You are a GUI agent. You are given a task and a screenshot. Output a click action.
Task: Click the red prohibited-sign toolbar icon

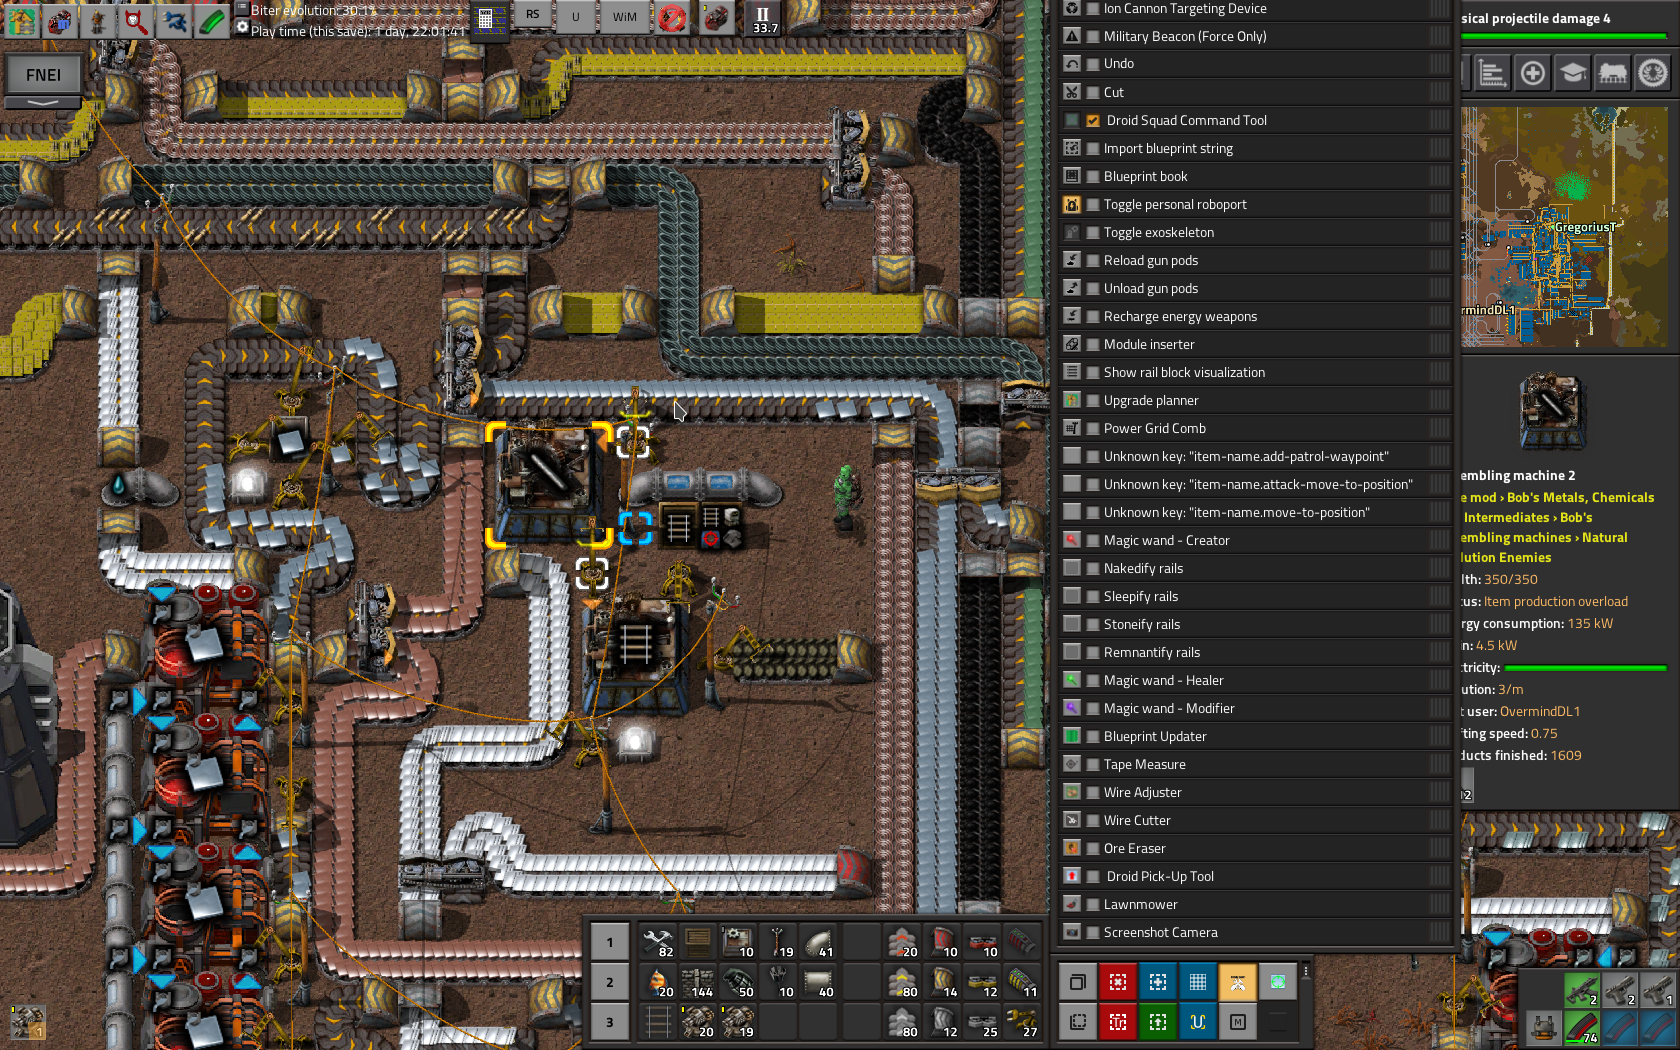click(673, 18)
